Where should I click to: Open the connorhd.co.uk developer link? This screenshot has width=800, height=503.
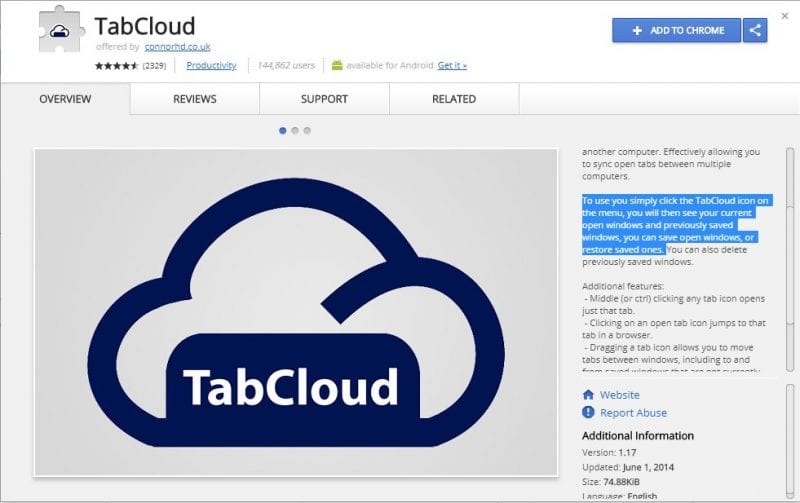[x=178, y=46]
